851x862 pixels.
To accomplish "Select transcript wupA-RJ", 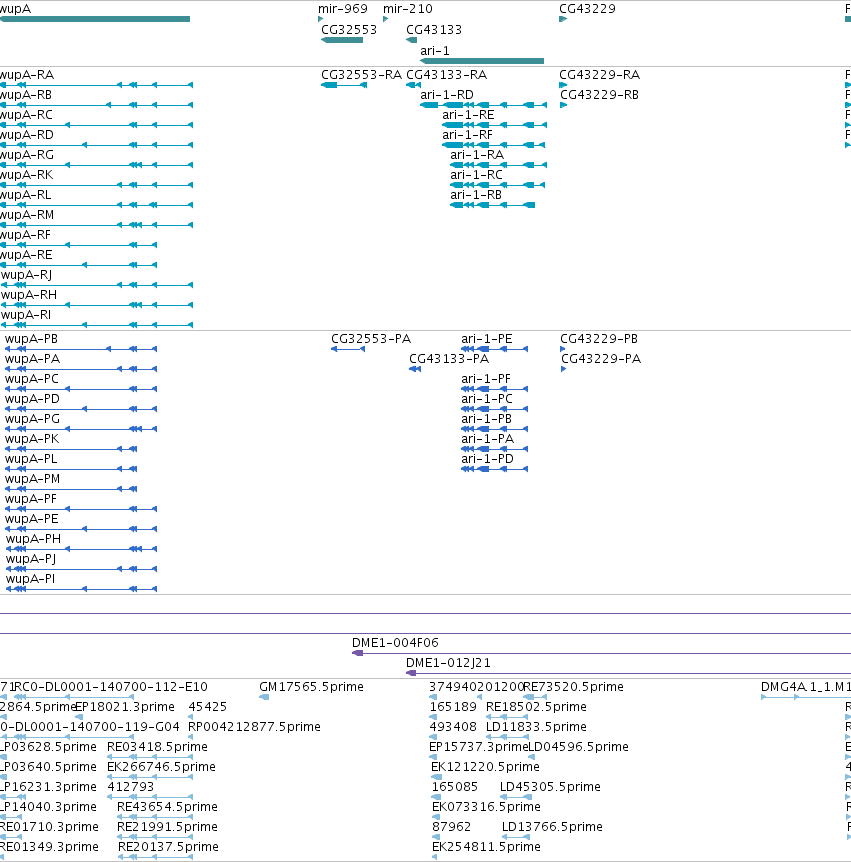I will [x=97, y=285].
